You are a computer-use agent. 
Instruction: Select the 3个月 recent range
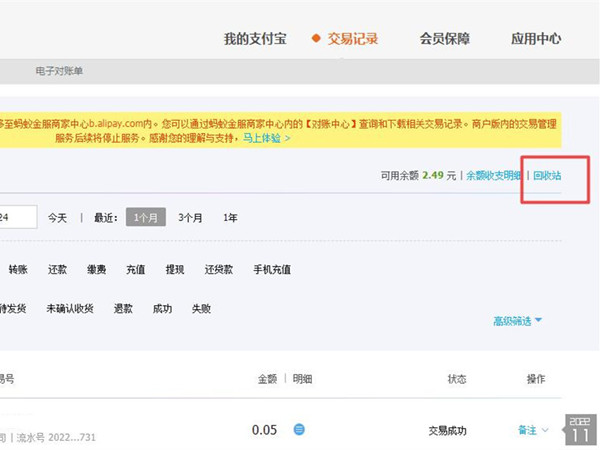pos(190,218)
